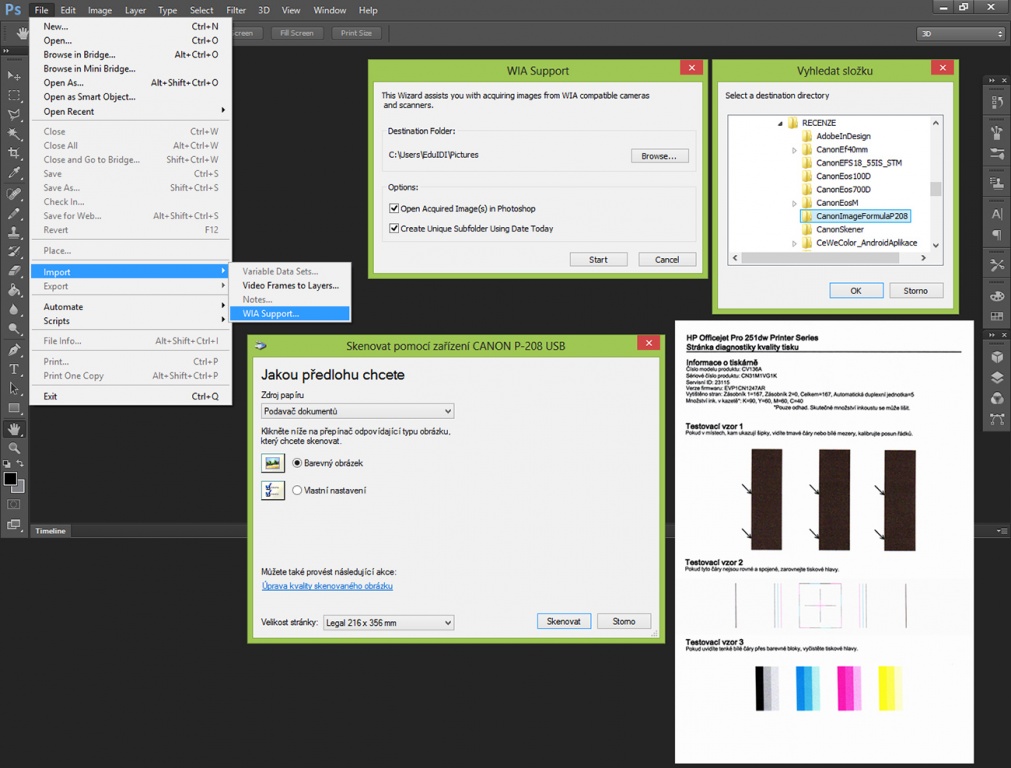Expand the Open Recent submenu
This screenshot has width=1011, height=768.
pos(131,112)
